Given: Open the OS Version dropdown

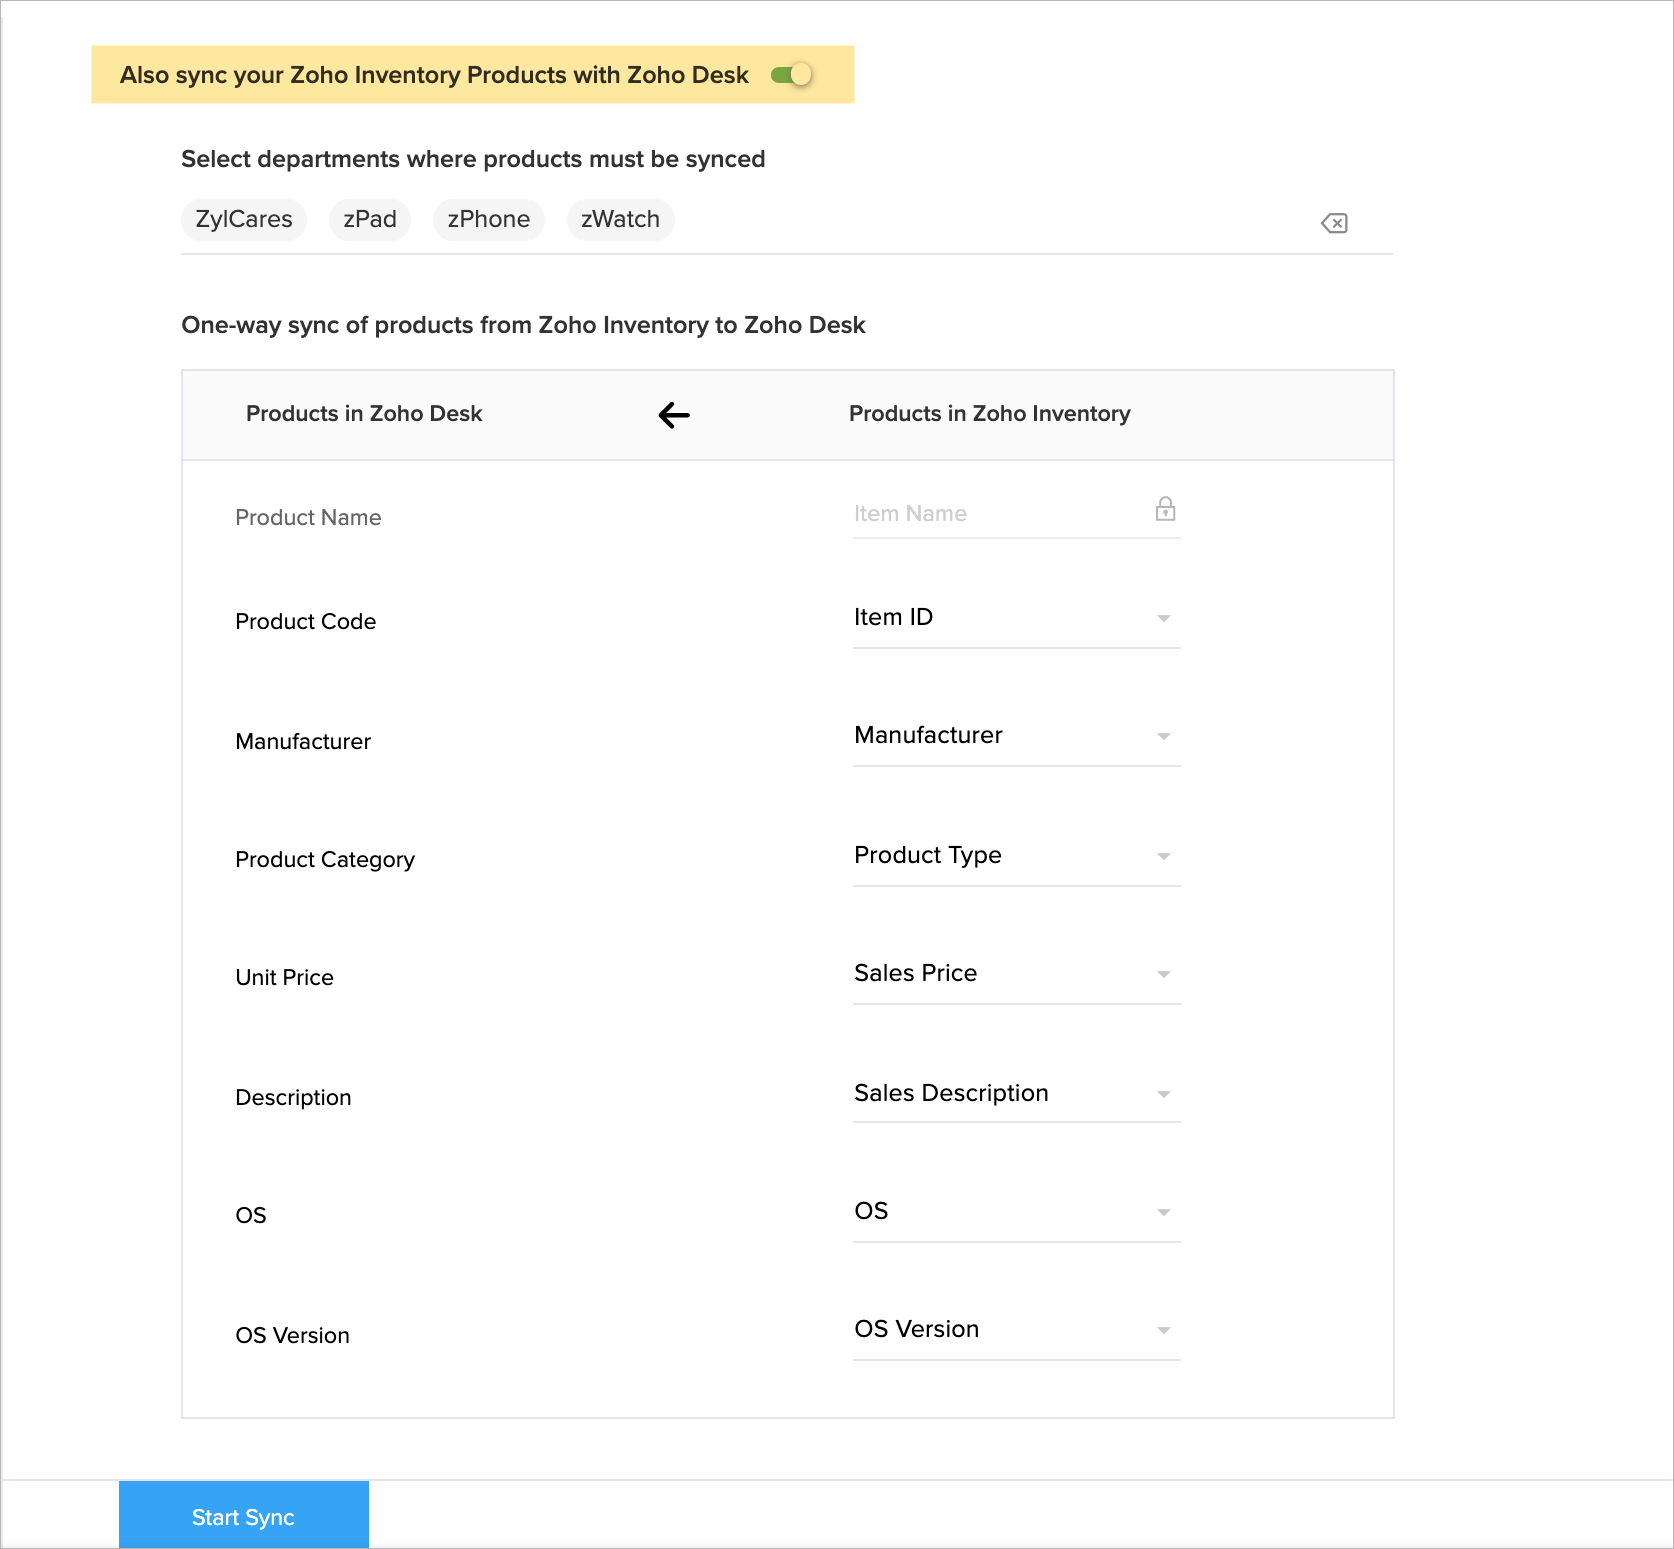Looking at the screenshot, I should click(1015, 1330).
